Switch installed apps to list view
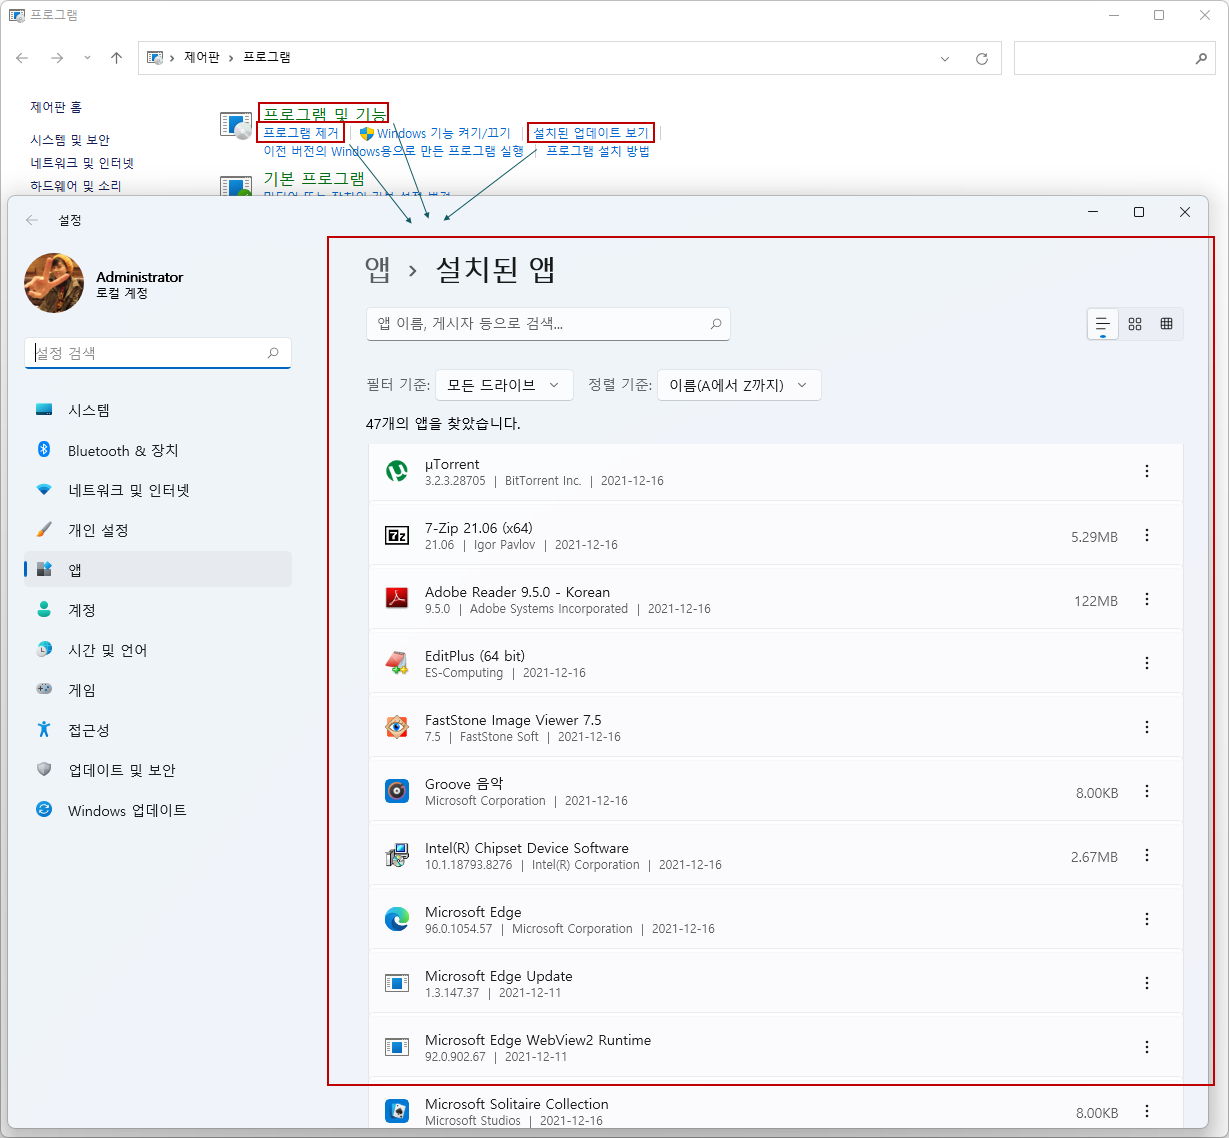 click(1103, 324)
